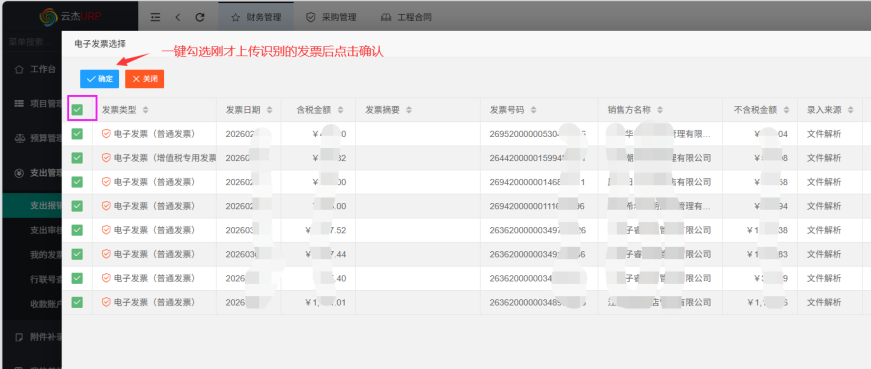Toggle the select-all checkbox in table header

click(77, 109)
